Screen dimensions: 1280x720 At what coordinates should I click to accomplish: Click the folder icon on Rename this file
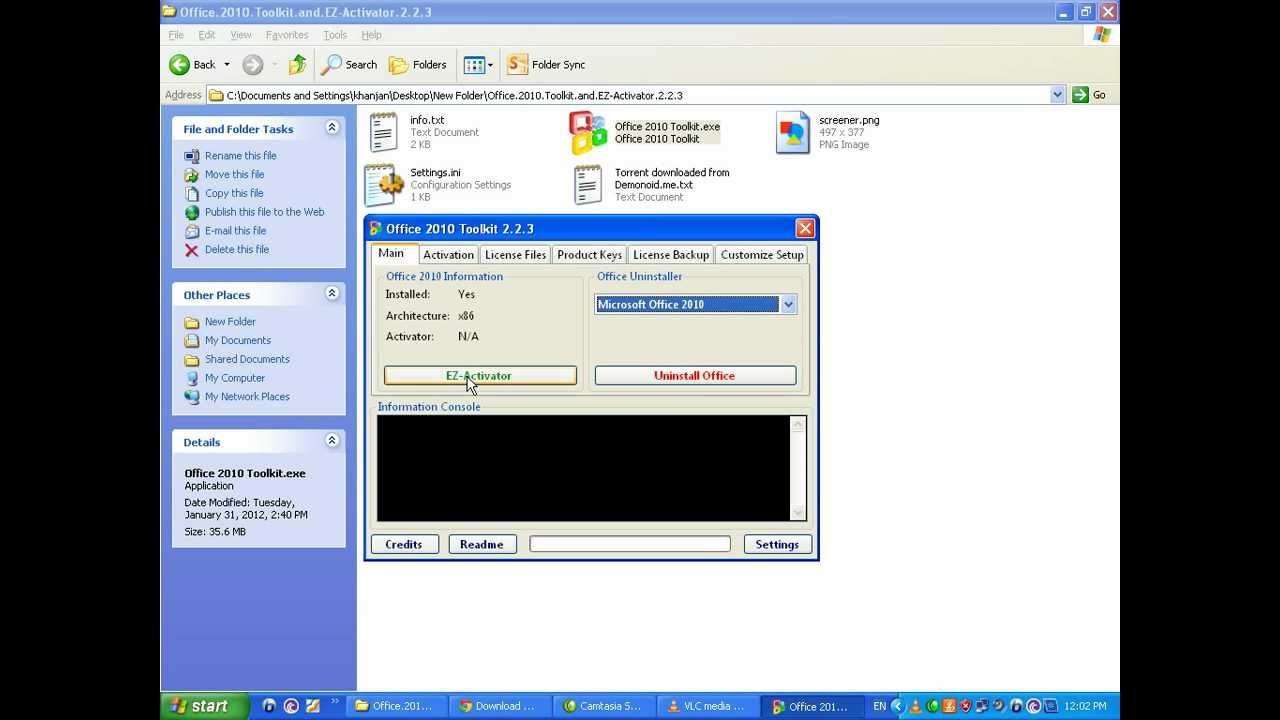coord(192,156)
